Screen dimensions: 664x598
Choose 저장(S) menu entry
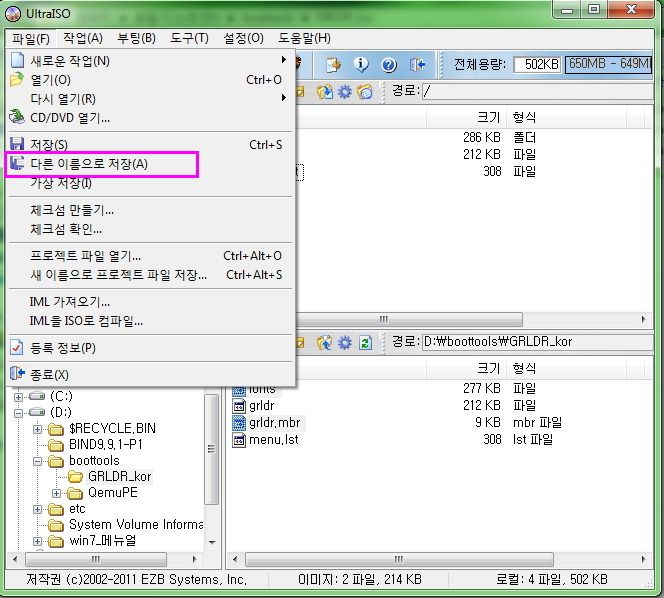tap(151, 144)
